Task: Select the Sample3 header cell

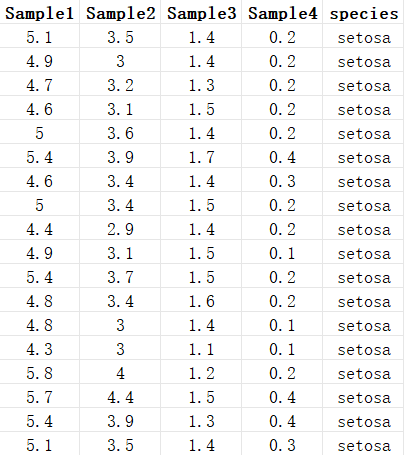Action: [201, 13]
